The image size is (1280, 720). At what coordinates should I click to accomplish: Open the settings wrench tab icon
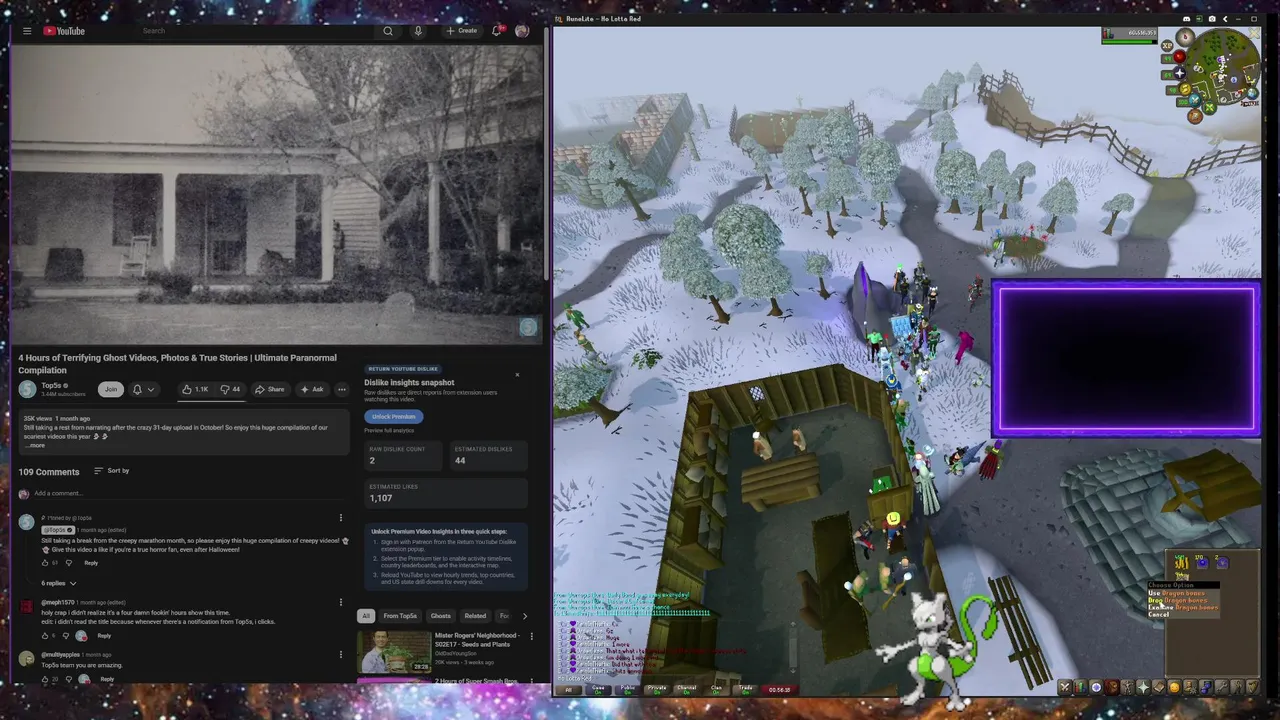tap(1222, 687)
